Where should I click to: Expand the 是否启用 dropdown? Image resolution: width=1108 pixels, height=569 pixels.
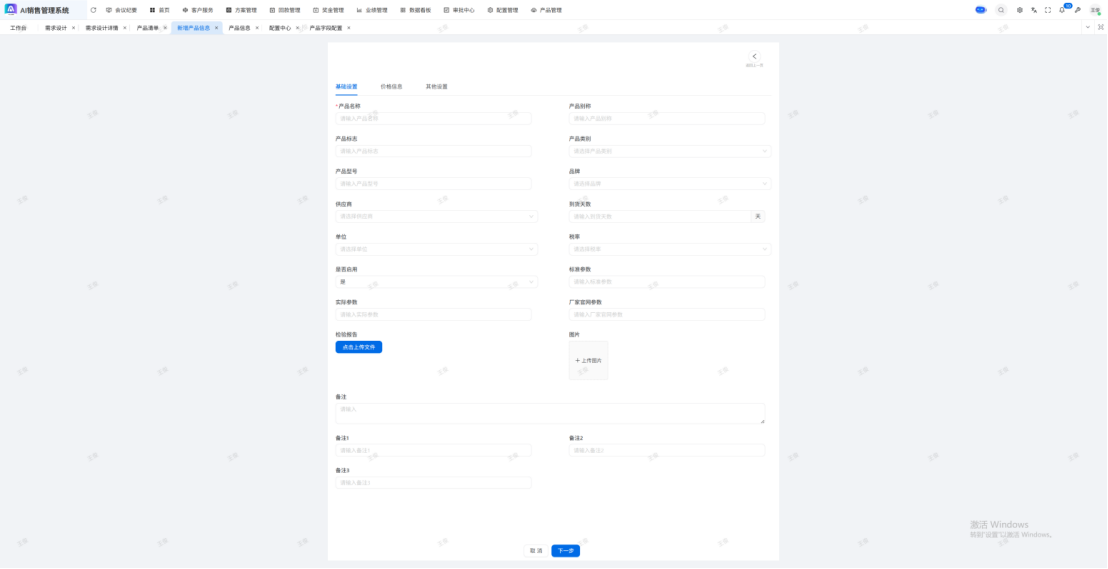point(435,282)
